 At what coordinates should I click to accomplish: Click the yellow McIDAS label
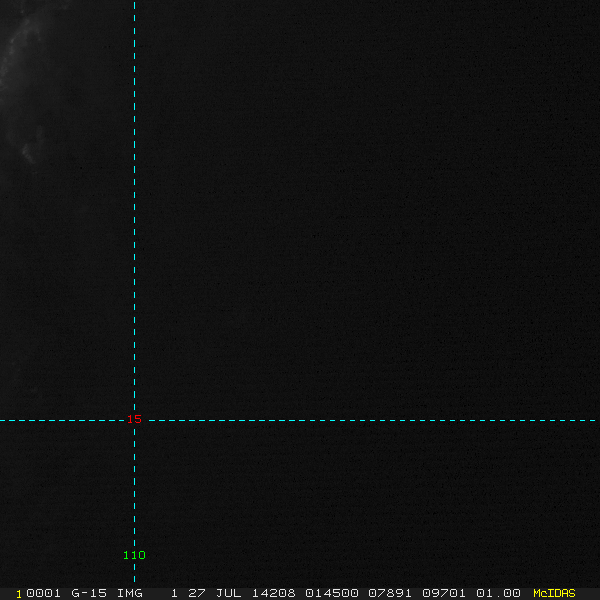tap(554, 593)
